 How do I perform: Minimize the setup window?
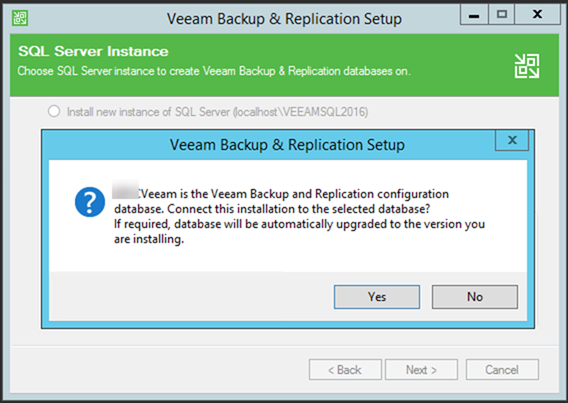[474, 15]
